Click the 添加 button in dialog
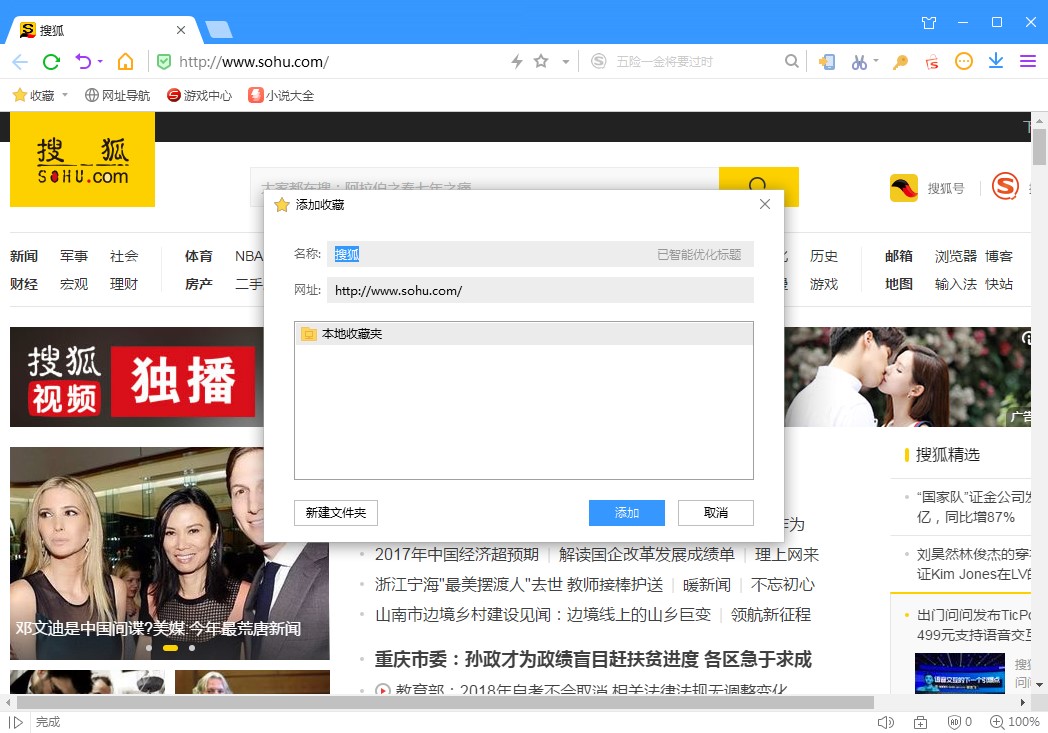This screenshot has height=733, width=1048. (x=626, y=513)
